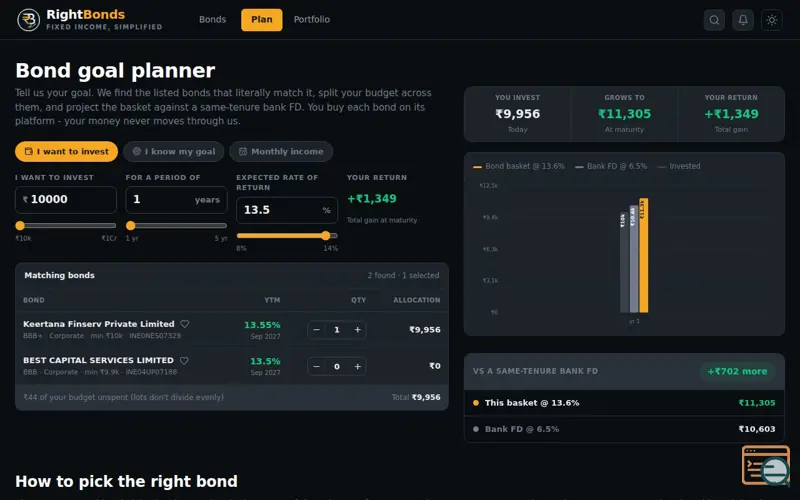Decrease Keertana Finserv quantity with minus
This screenshot has width=800, height=500.
click(x=316, y=330)
